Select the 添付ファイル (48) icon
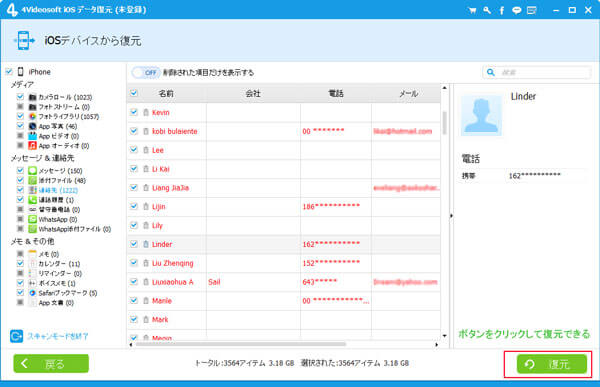 pos(33,180)
